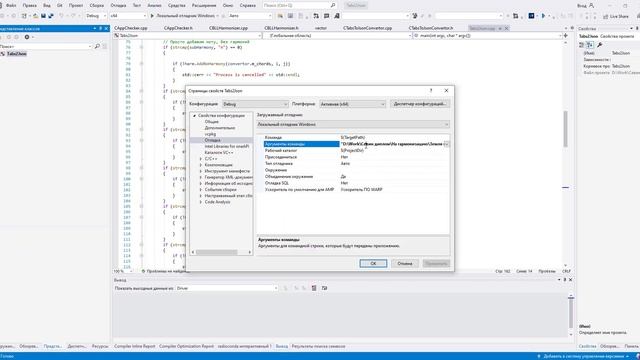Viewport: 640px width, 360px height.
Task: Start Локальный отладчик Windows play button
Action: point(152,16)
